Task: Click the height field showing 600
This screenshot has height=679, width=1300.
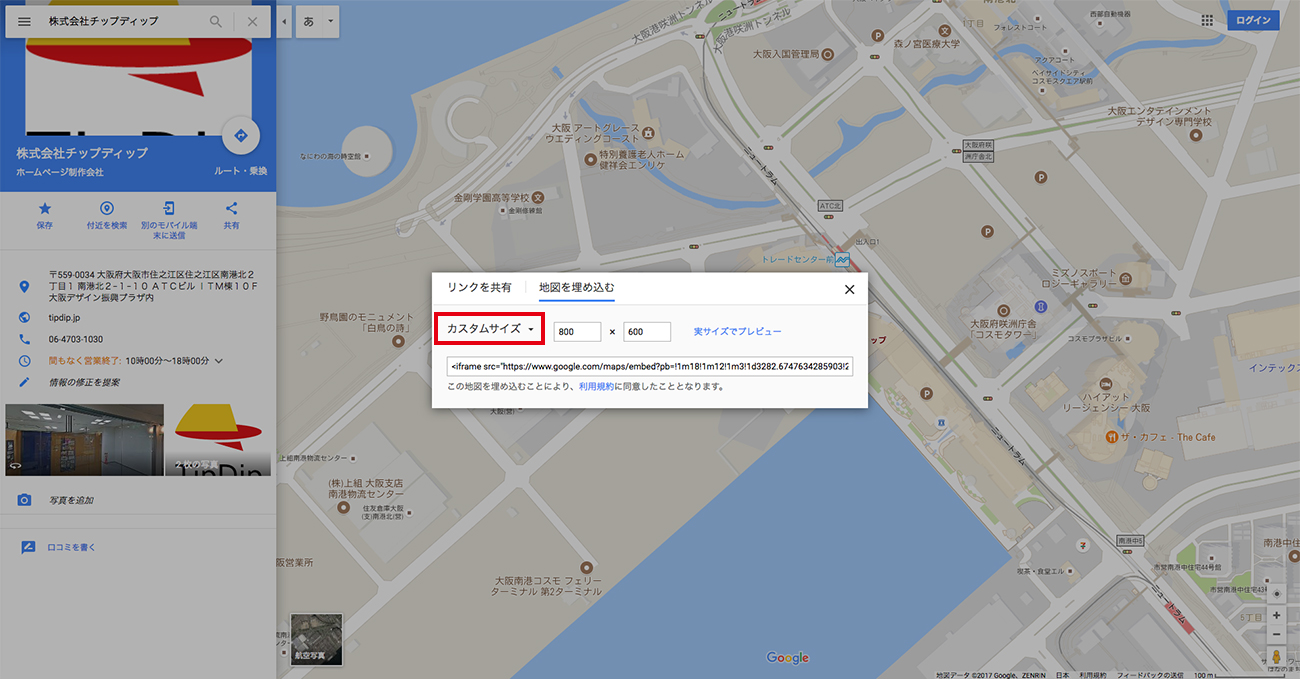Action: (x=647, y=331)
